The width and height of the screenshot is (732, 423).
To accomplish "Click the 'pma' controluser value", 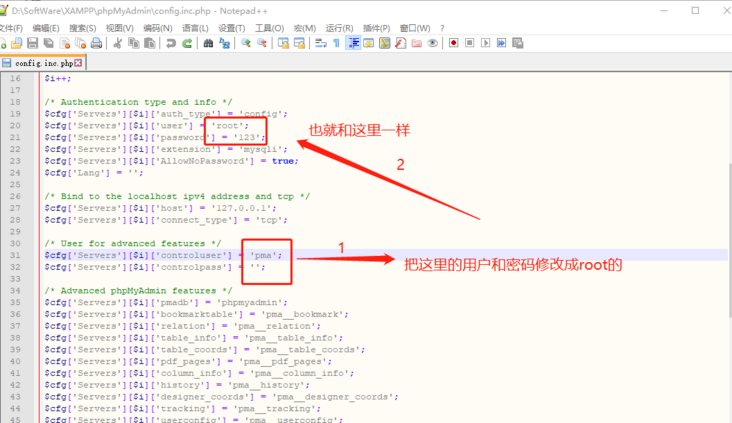I will [x=263, y=255].
